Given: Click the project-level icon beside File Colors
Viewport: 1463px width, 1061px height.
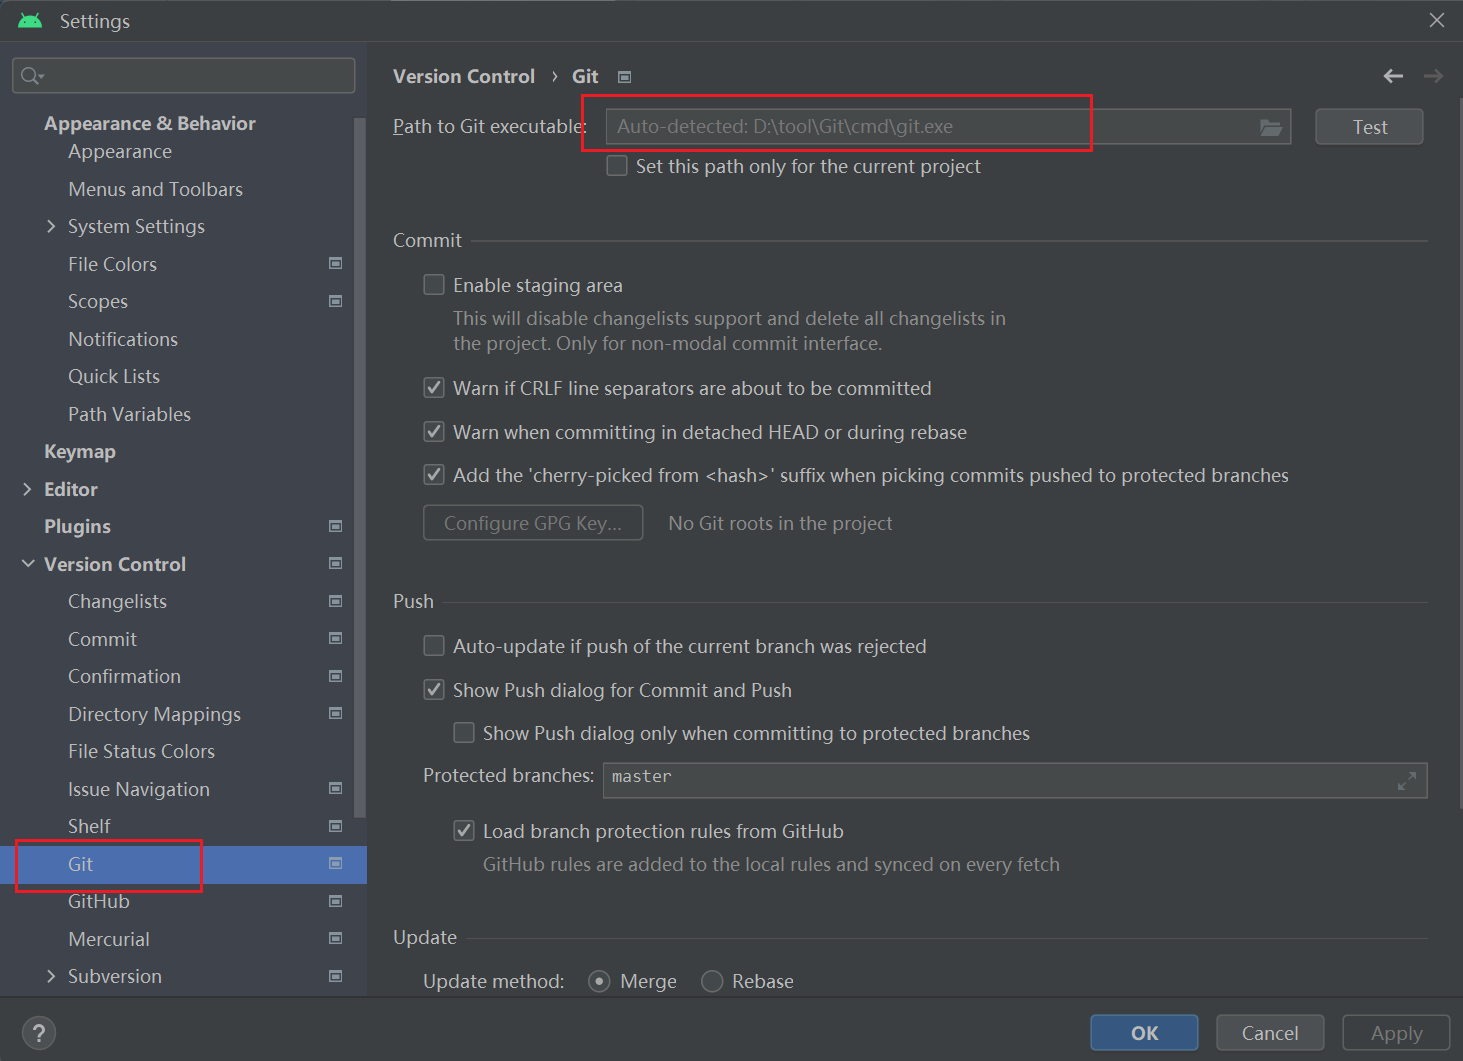Looking at the screenshot, I should pyautogui.click(x=336, y=264).
